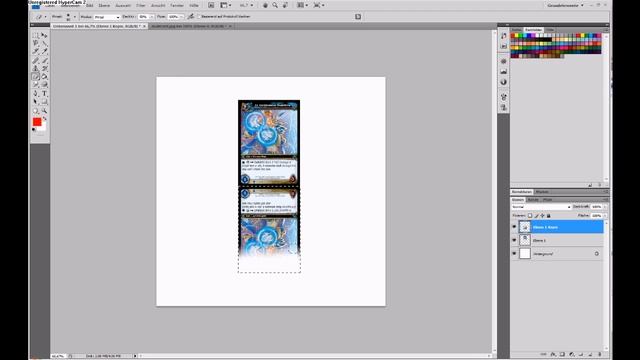Open the Fenster menu
This screenshot has width=640, height=360.
pos(177,5)
